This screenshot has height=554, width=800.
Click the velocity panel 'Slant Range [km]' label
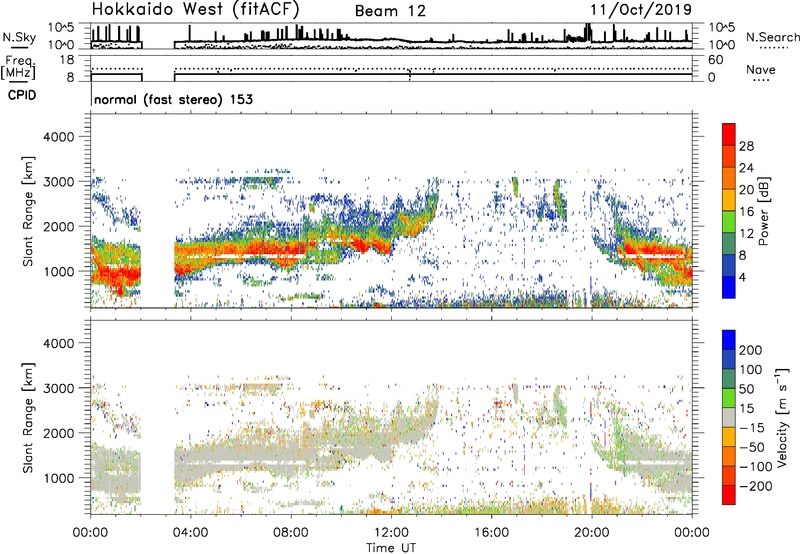click(28, 418)
